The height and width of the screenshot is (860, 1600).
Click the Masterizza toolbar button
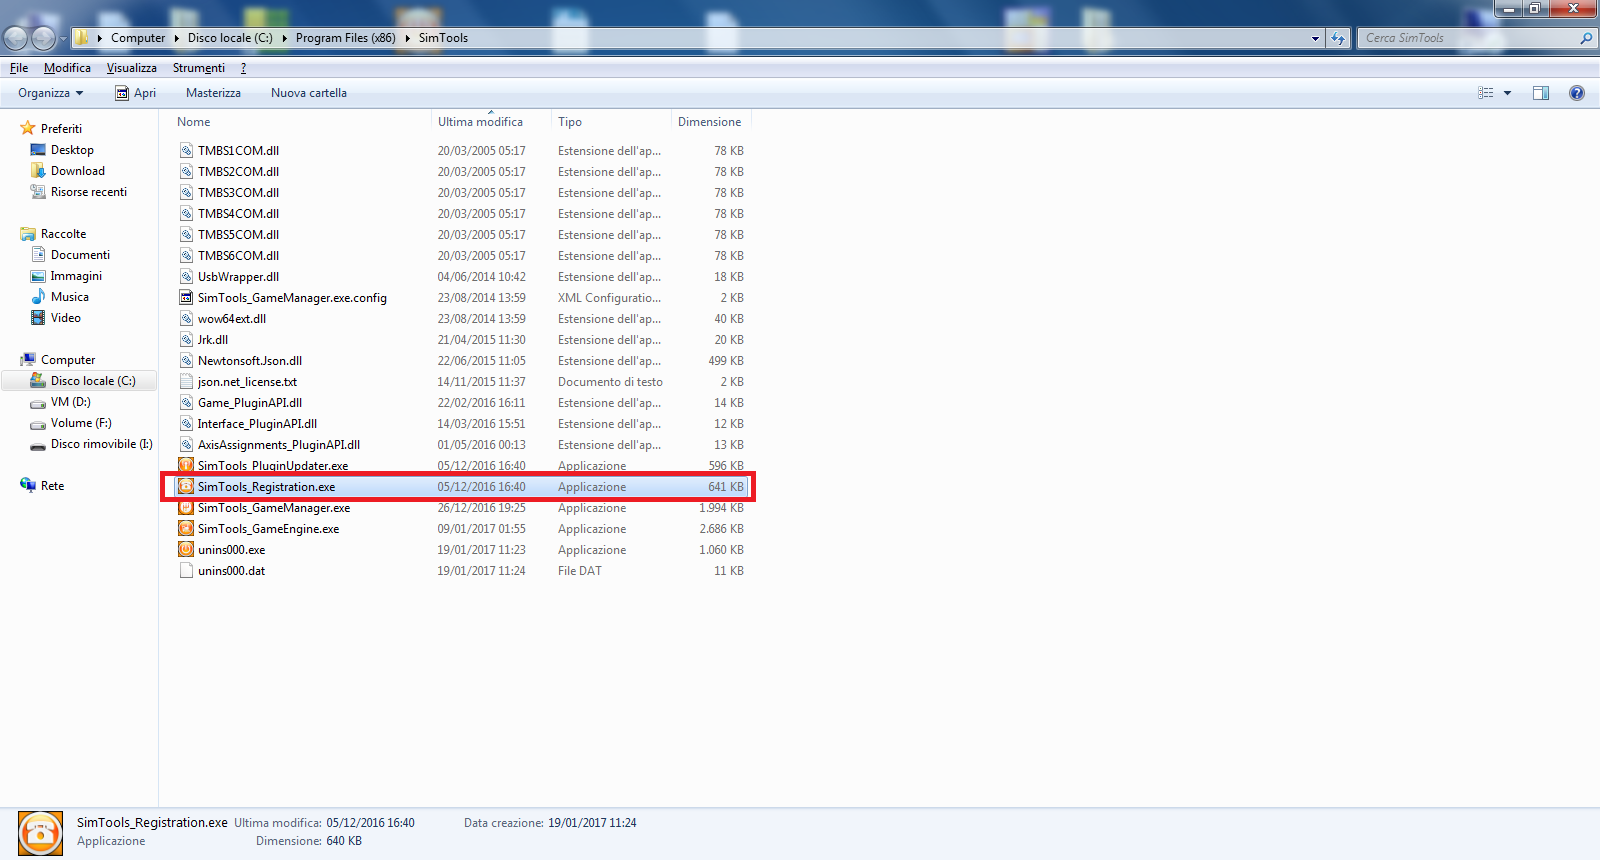[x=213, y=93]
